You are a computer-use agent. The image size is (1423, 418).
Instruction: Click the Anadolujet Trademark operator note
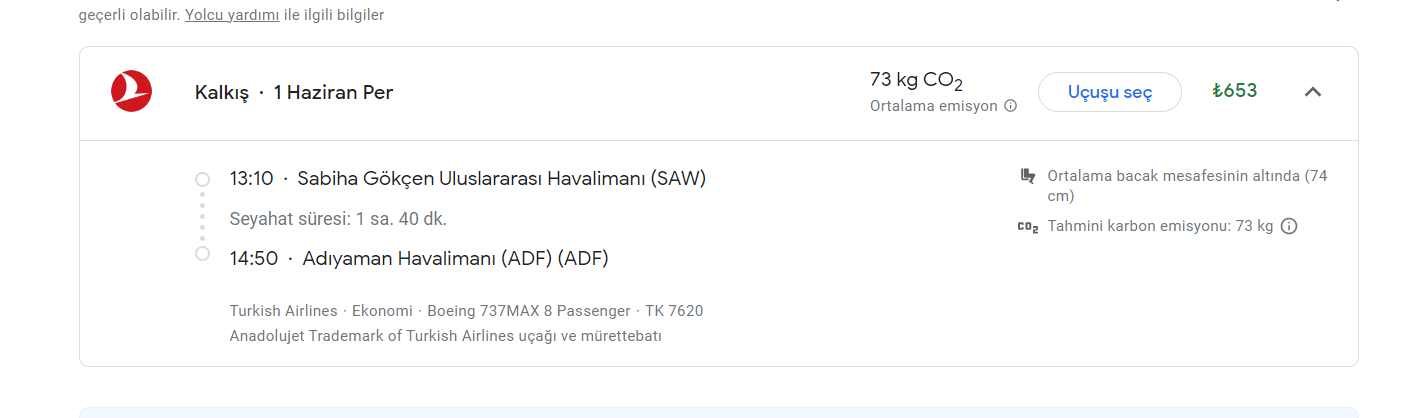coord(446,336)
